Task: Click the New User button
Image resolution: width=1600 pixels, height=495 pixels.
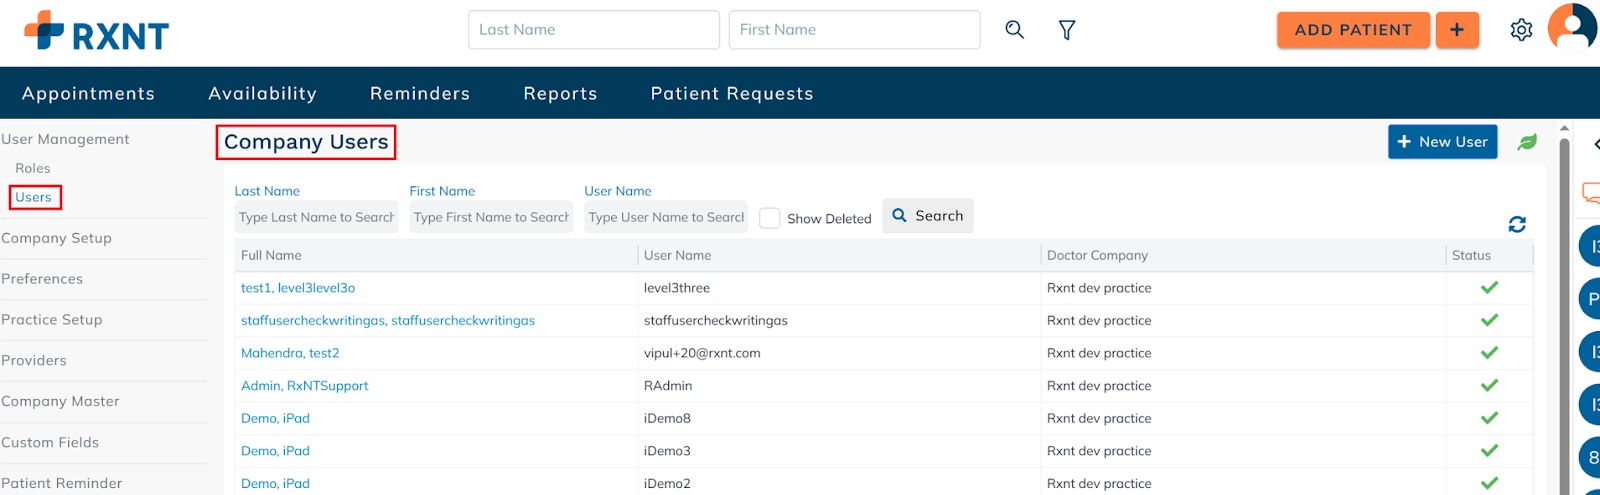Action: coord(1442,142)
